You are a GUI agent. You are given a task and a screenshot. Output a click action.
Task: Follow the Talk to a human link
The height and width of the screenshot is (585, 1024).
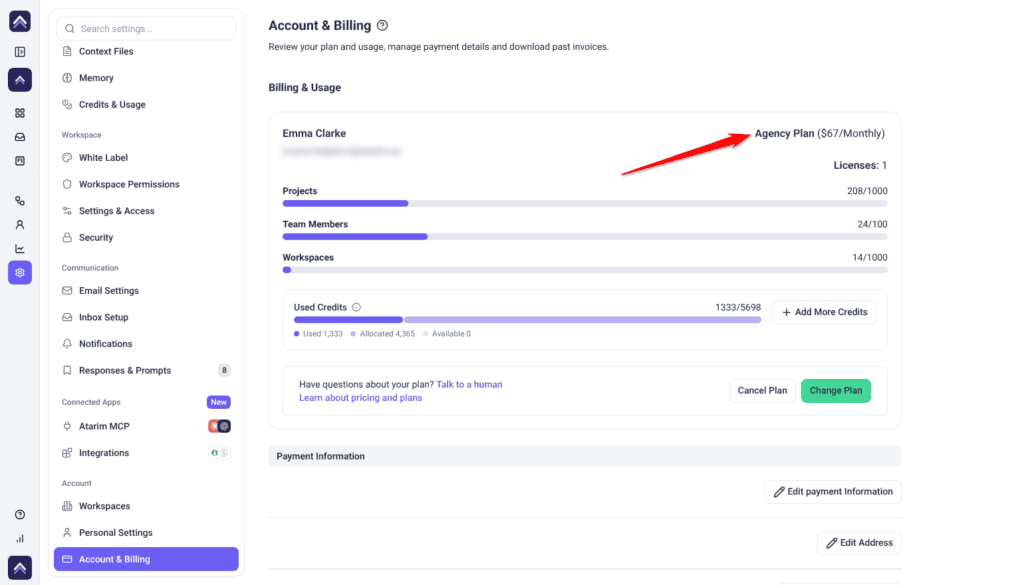[x=469, y=385]
